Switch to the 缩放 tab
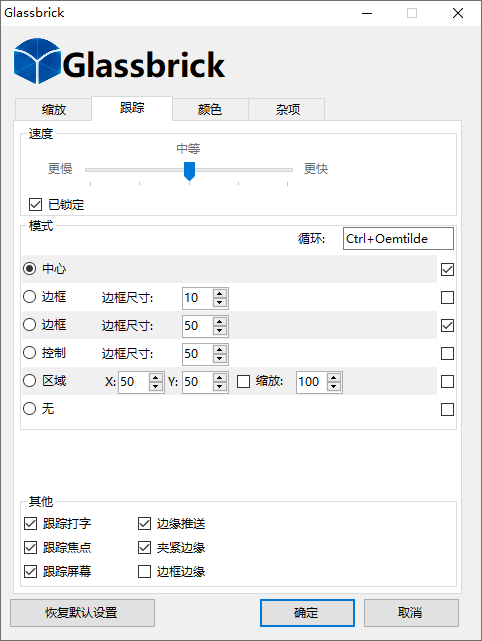482x641 pixels. [53, 109]
